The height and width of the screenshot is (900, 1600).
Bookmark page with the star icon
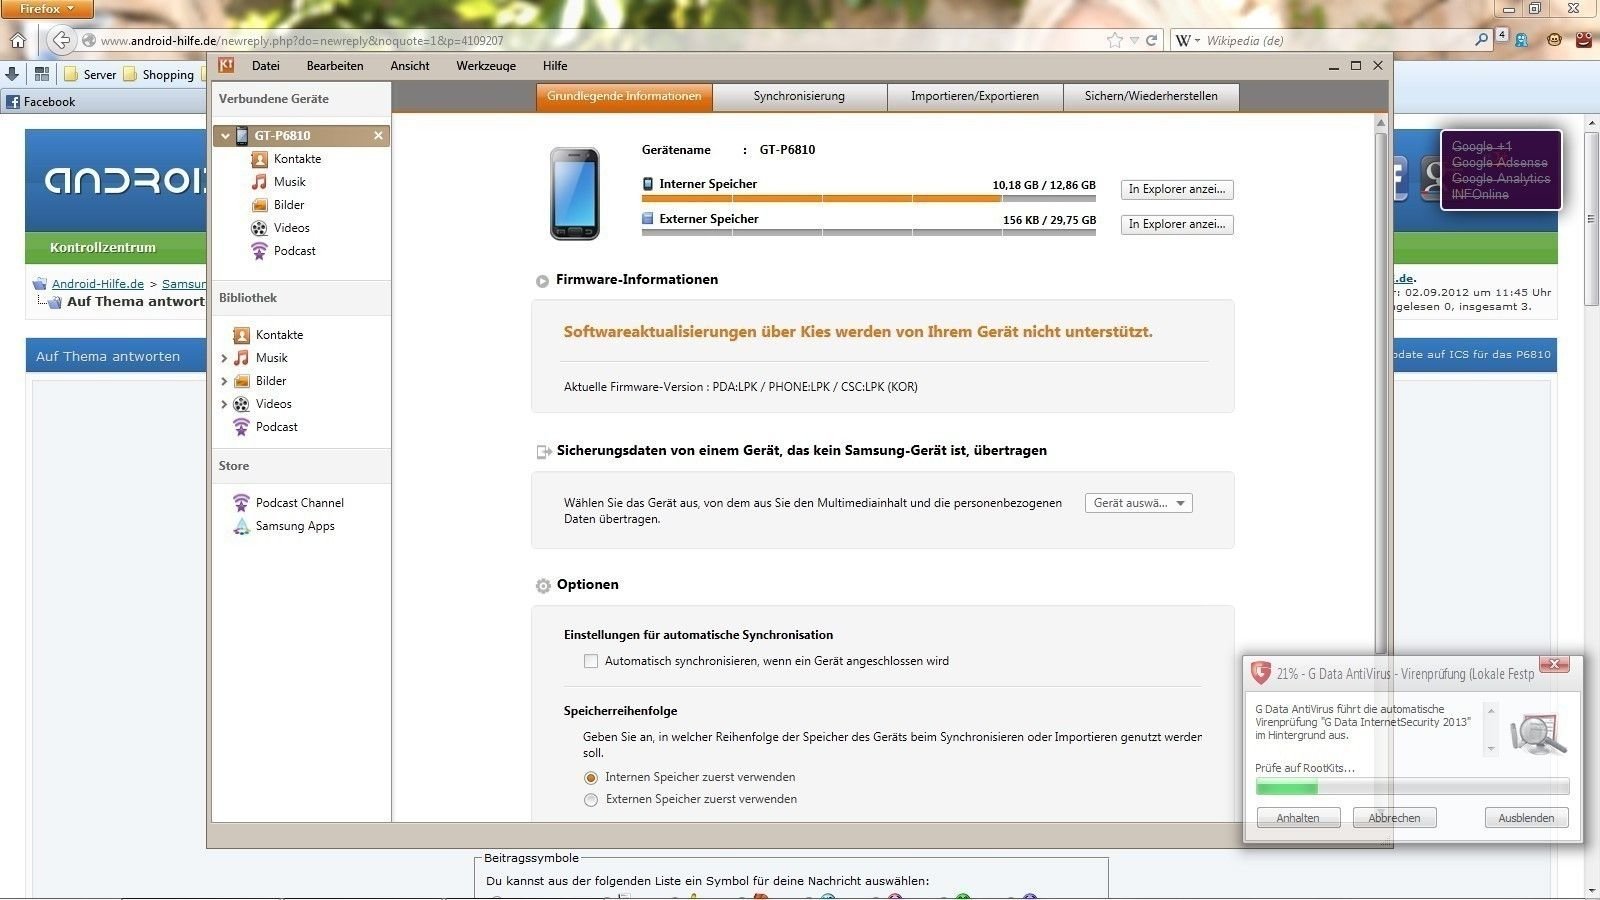pos(1115,40)
